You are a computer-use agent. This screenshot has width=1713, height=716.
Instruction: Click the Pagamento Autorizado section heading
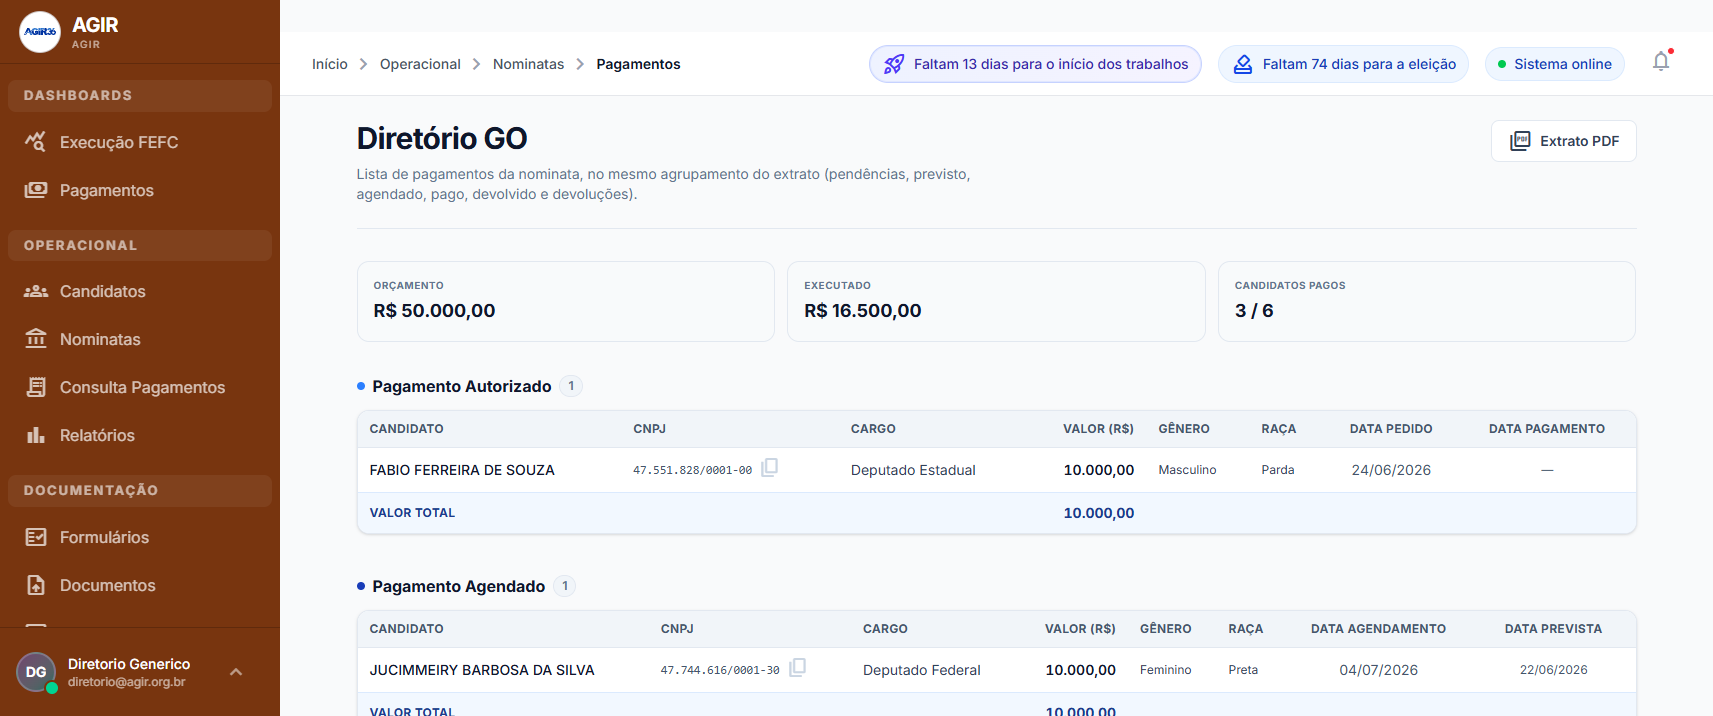coord(461,386)
